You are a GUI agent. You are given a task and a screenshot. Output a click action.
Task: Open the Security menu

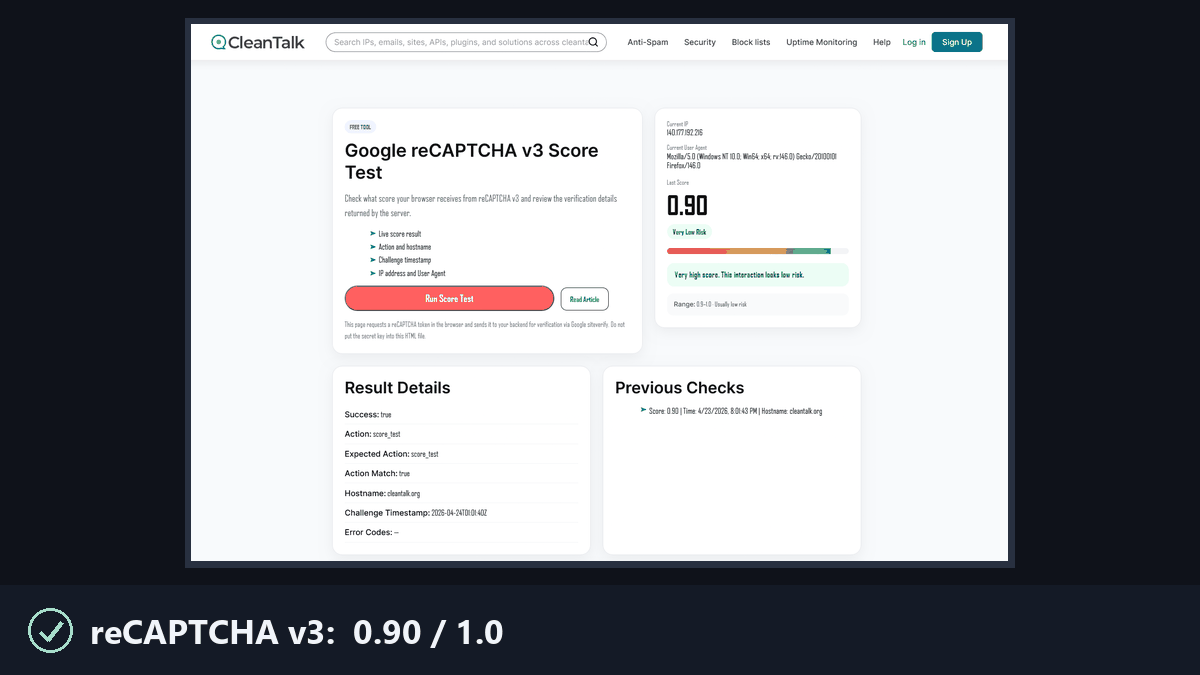click(x=700, y=42)
